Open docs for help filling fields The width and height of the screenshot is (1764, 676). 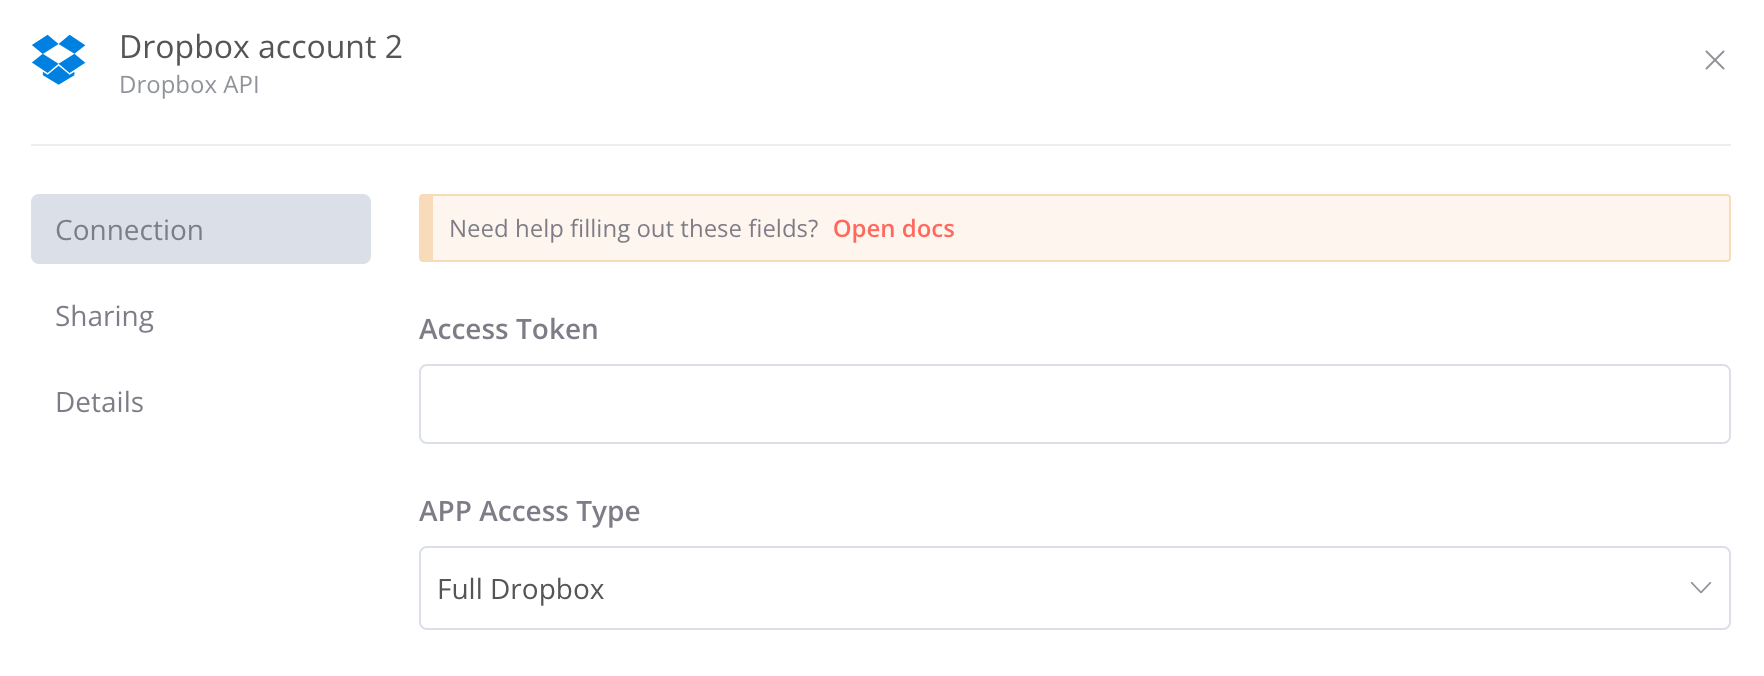coord(893,228)
